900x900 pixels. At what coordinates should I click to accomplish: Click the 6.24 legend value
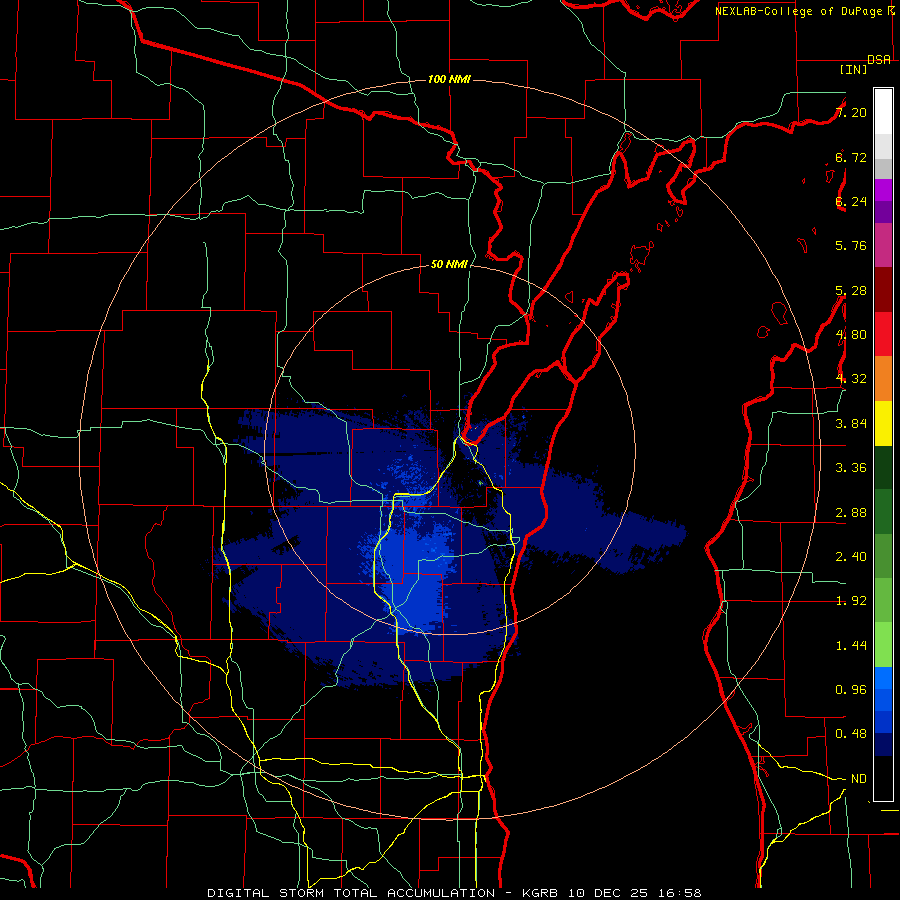tap(851, 201)
